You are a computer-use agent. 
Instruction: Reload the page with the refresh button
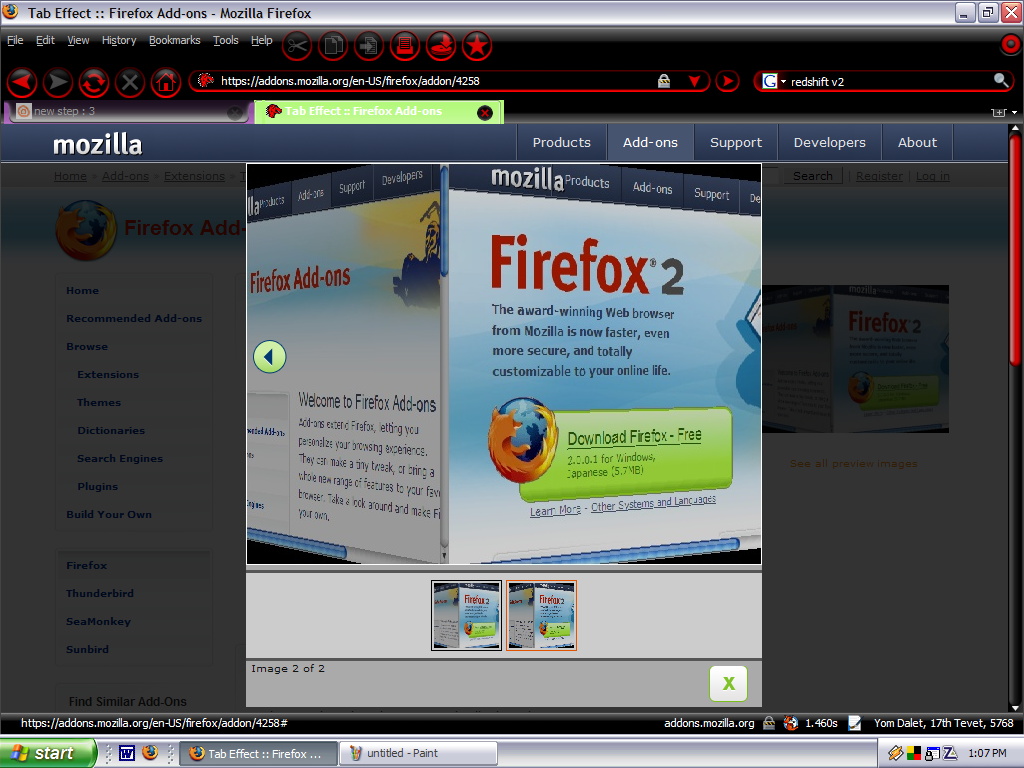coord(93,82)
